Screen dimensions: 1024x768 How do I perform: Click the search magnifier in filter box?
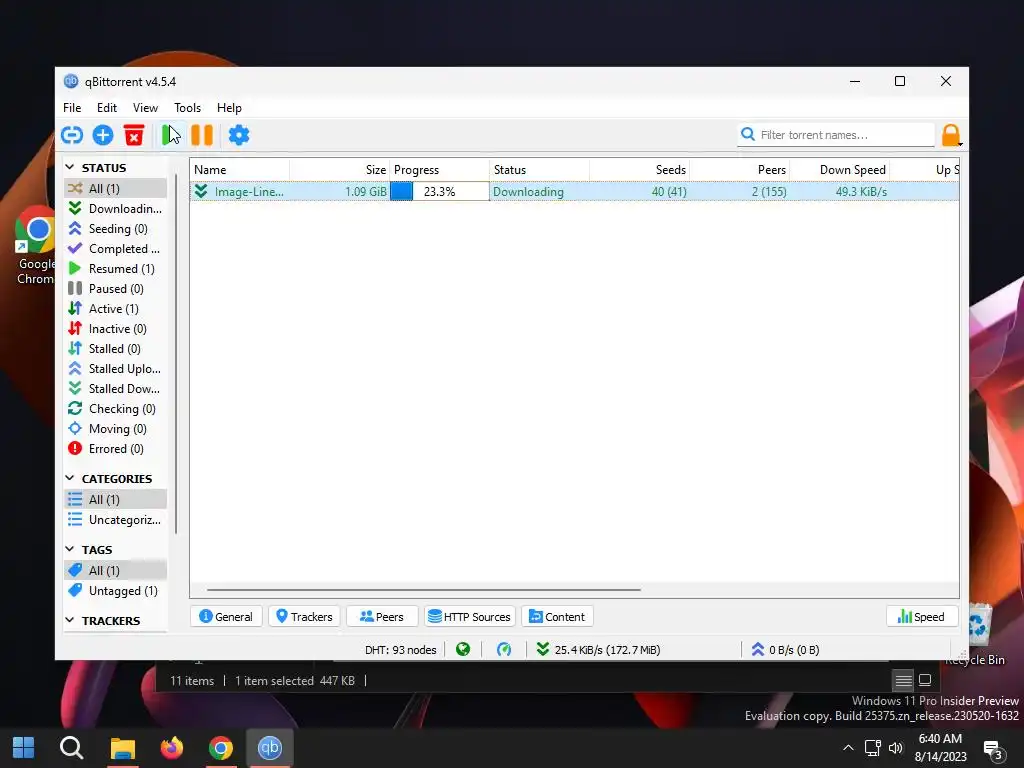click(x=748, y=134)
